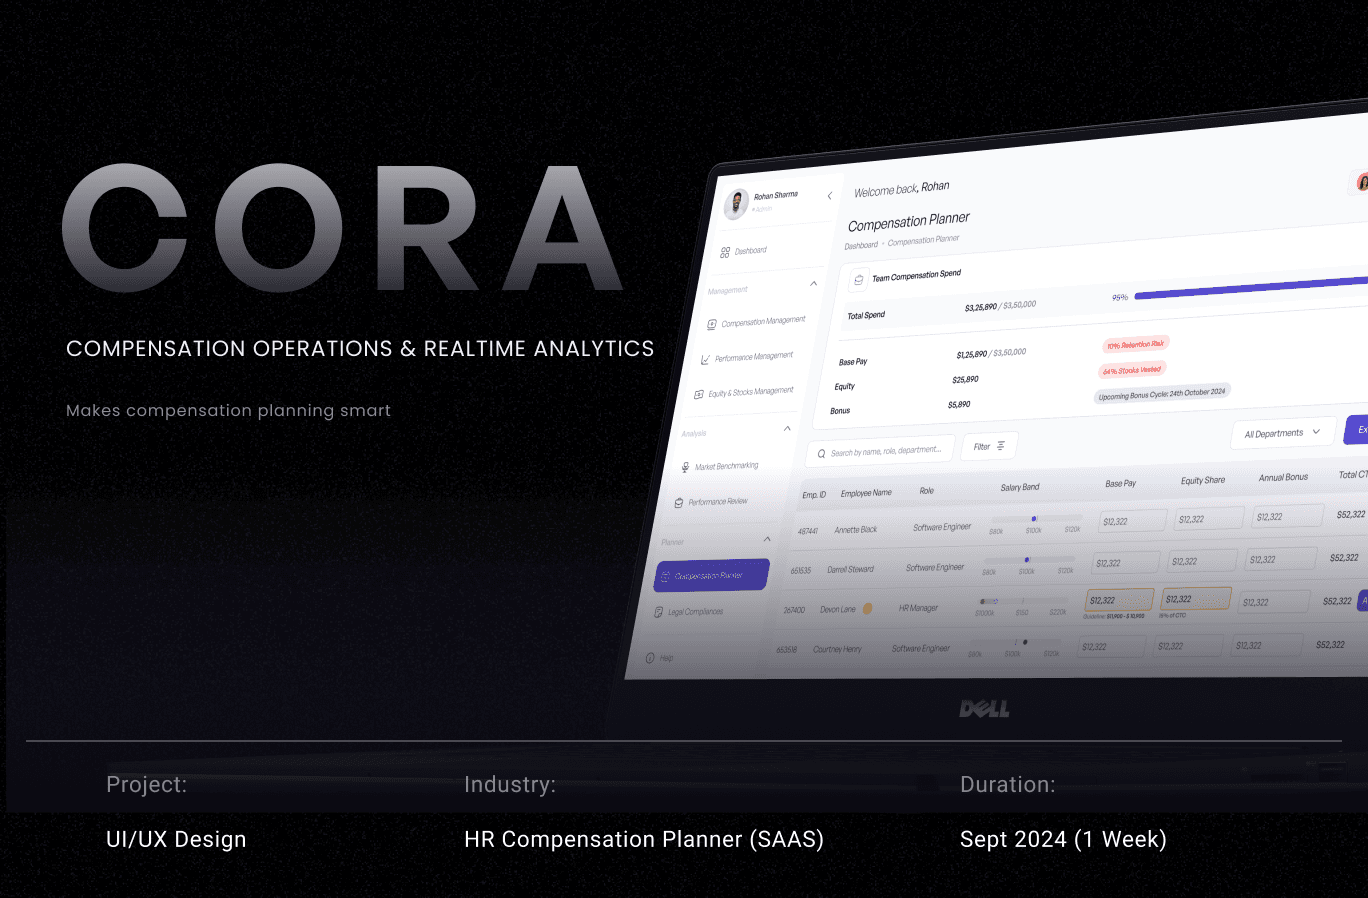Screen dimensions: 1368x898
Task: Click the orange badge beside Devon Lane
Action: click(867, 608)
